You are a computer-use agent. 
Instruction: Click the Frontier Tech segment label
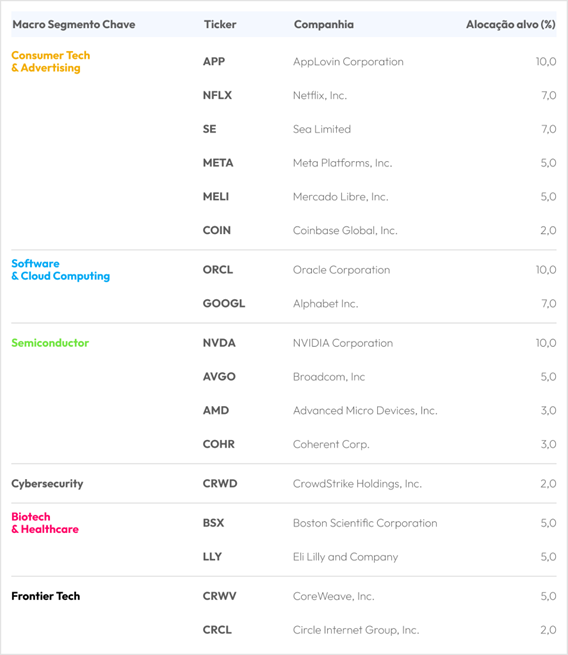(46, 596)
